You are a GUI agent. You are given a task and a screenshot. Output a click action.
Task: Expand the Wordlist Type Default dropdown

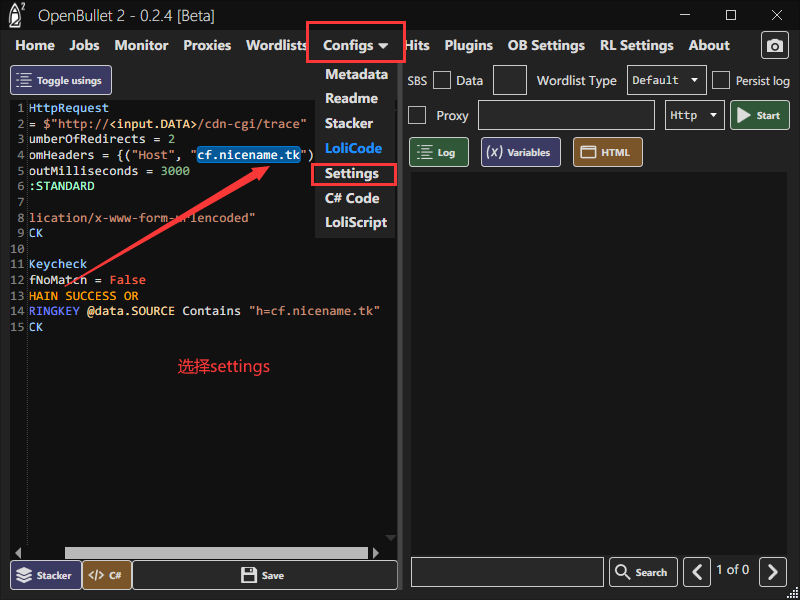pos(666,81)
